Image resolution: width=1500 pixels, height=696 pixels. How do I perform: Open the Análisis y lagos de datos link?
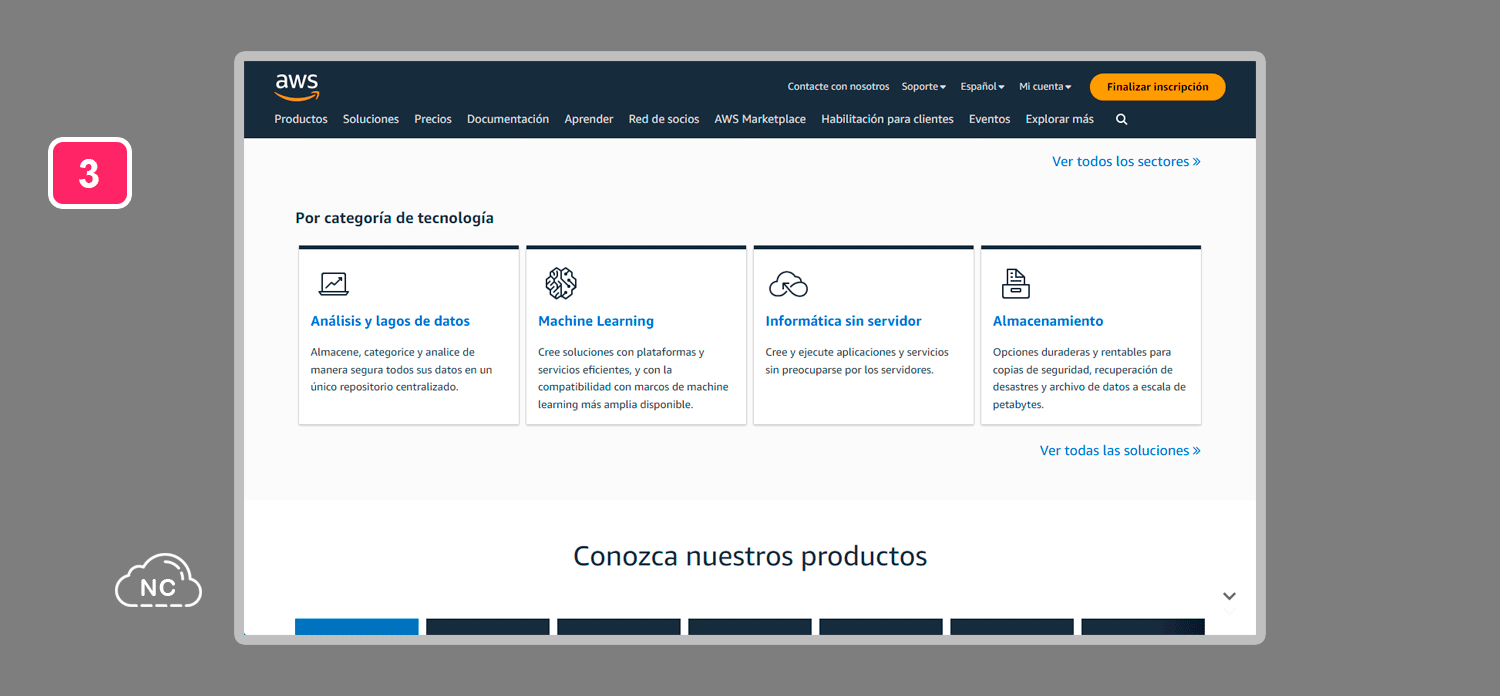390,321
